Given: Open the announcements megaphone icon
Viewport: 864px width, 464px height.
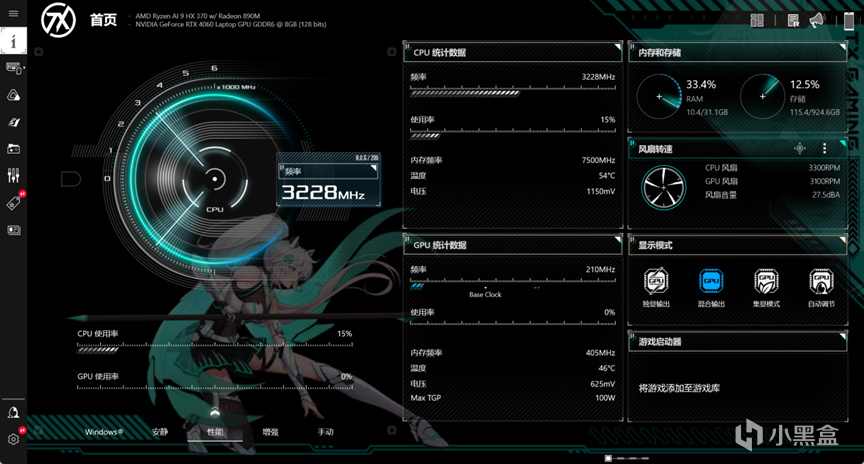Looking at the screenshot, I should (817, 20).
